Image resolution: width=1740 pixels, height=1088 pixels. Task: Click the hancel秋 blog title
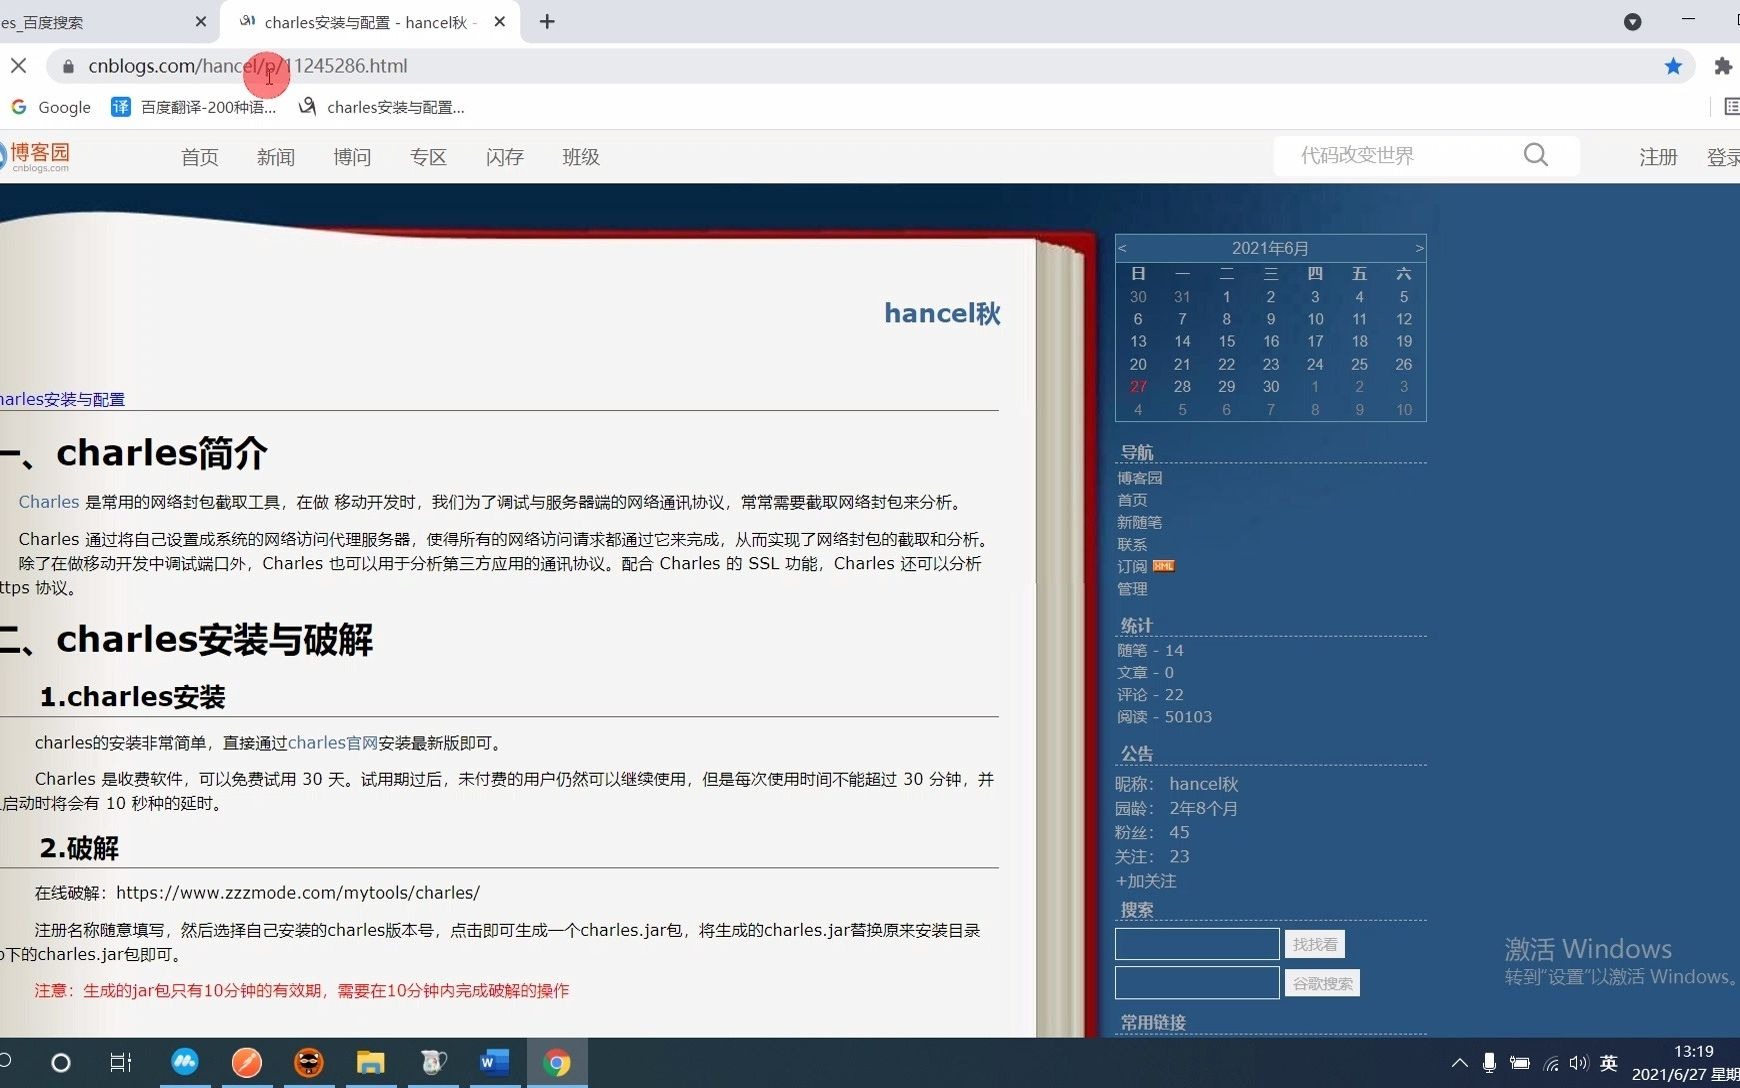click(x=942, y=313)
